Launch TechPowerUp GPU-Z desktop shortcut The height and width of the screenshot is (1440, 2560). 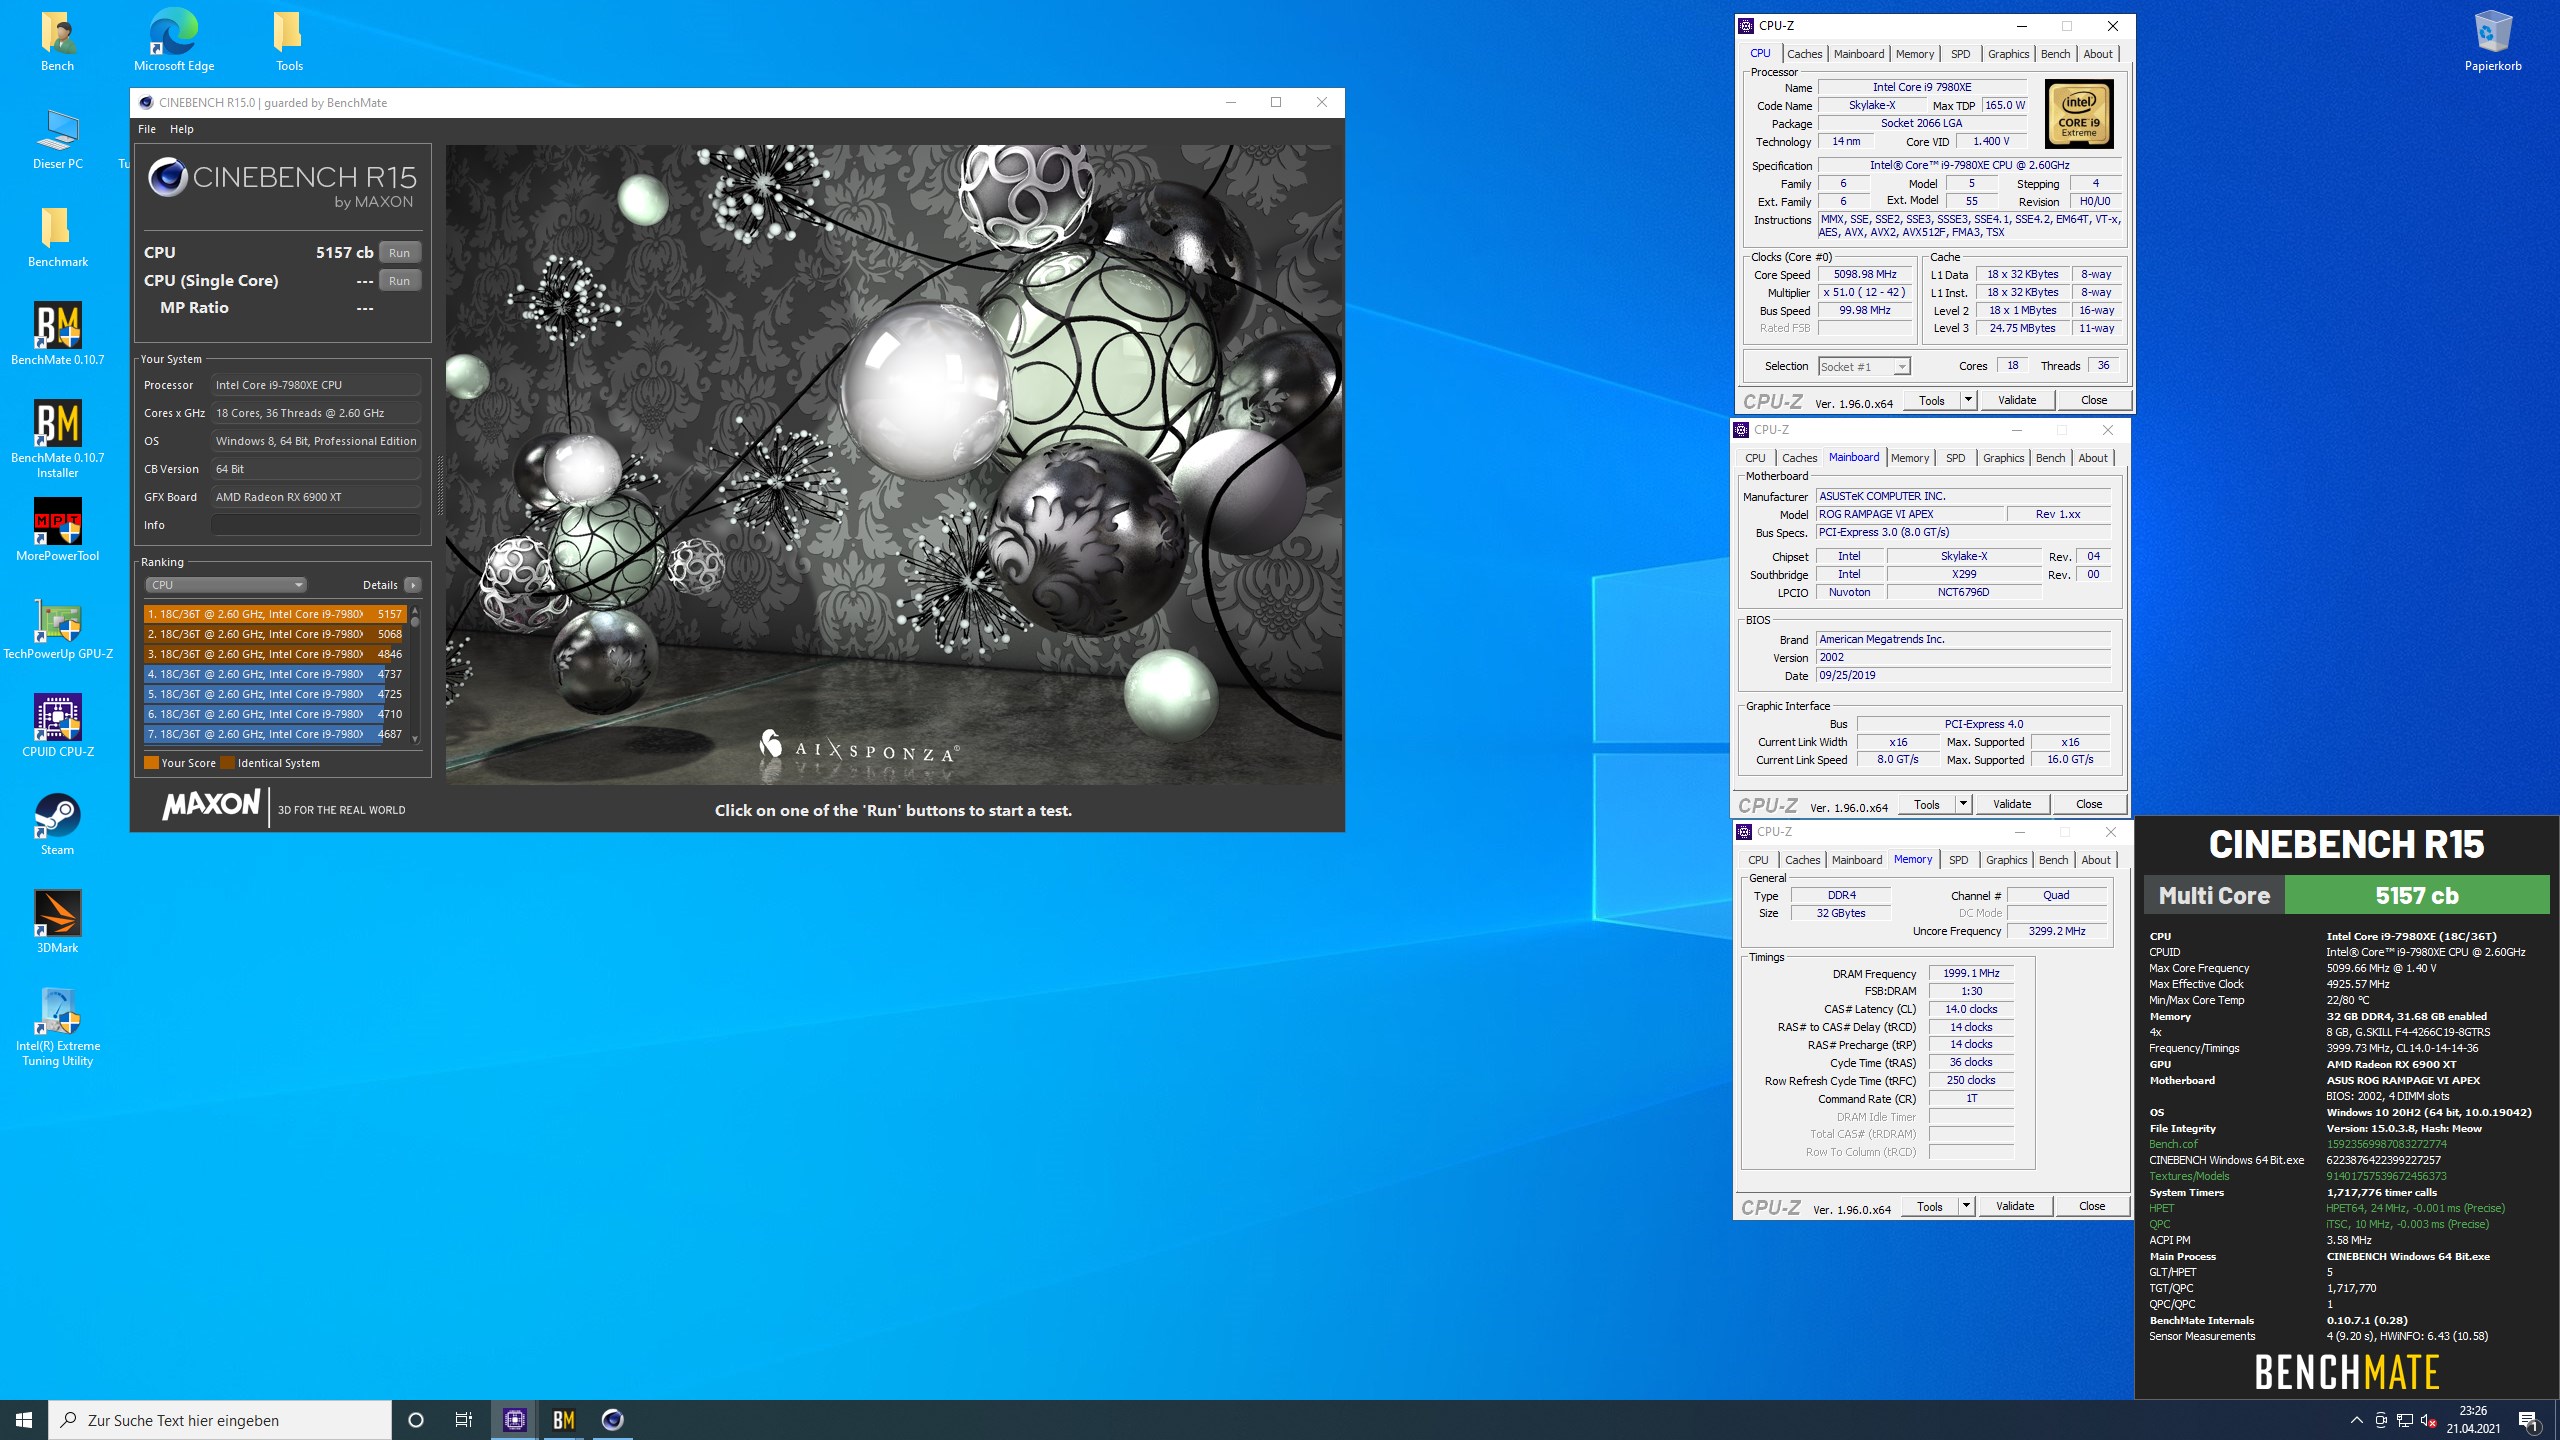point(57,630)
